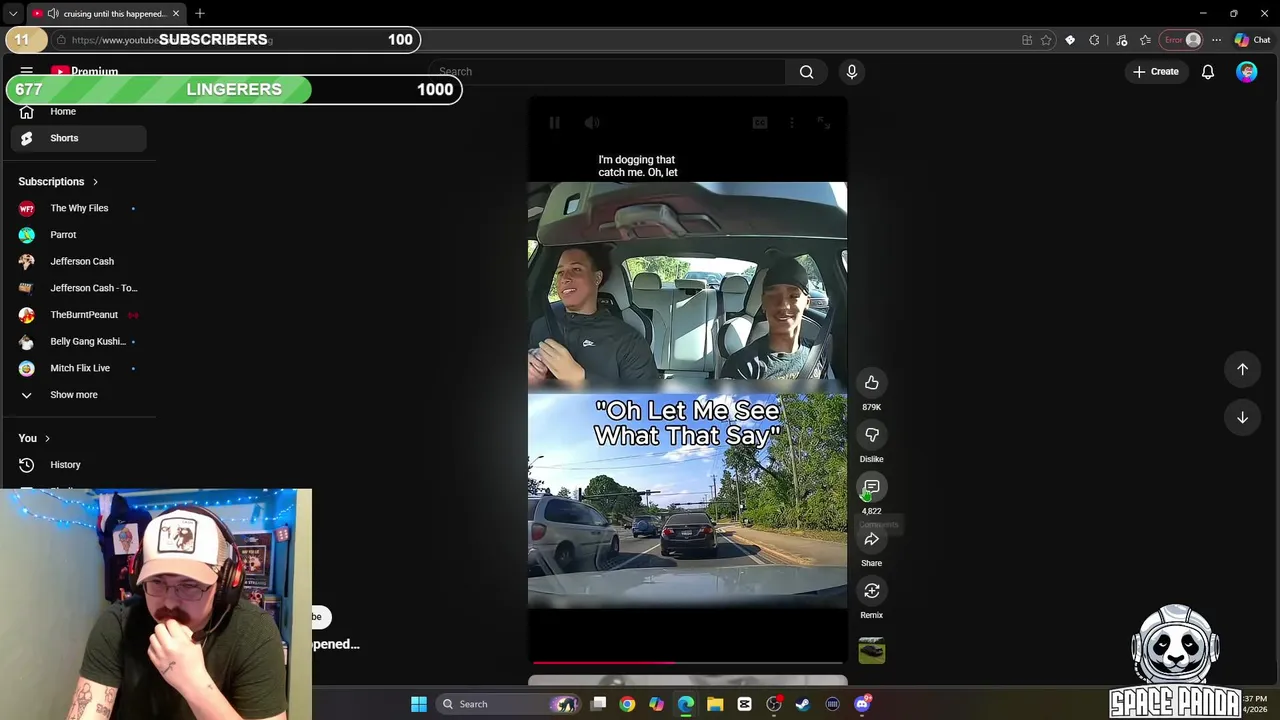Open a new browser tab
The image size is (1280, 720).
(x=200, y=14)
